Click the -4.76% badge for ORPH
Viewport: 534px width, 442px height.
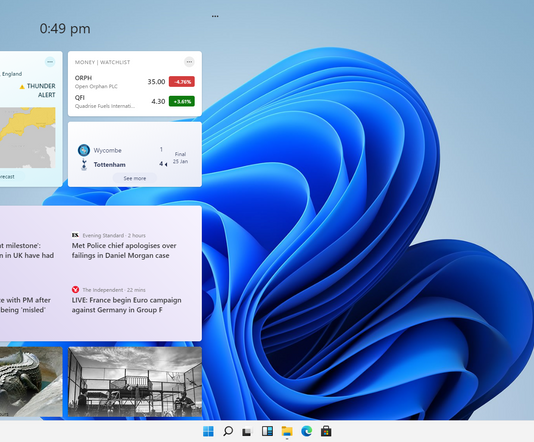point(182,82)
